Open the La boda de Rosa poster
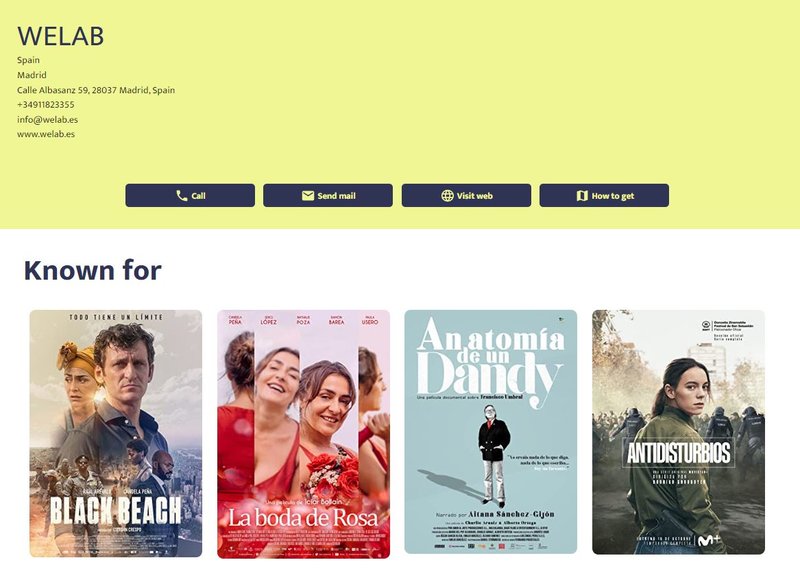This screenshot has width=800, height=571. [304, 434]
